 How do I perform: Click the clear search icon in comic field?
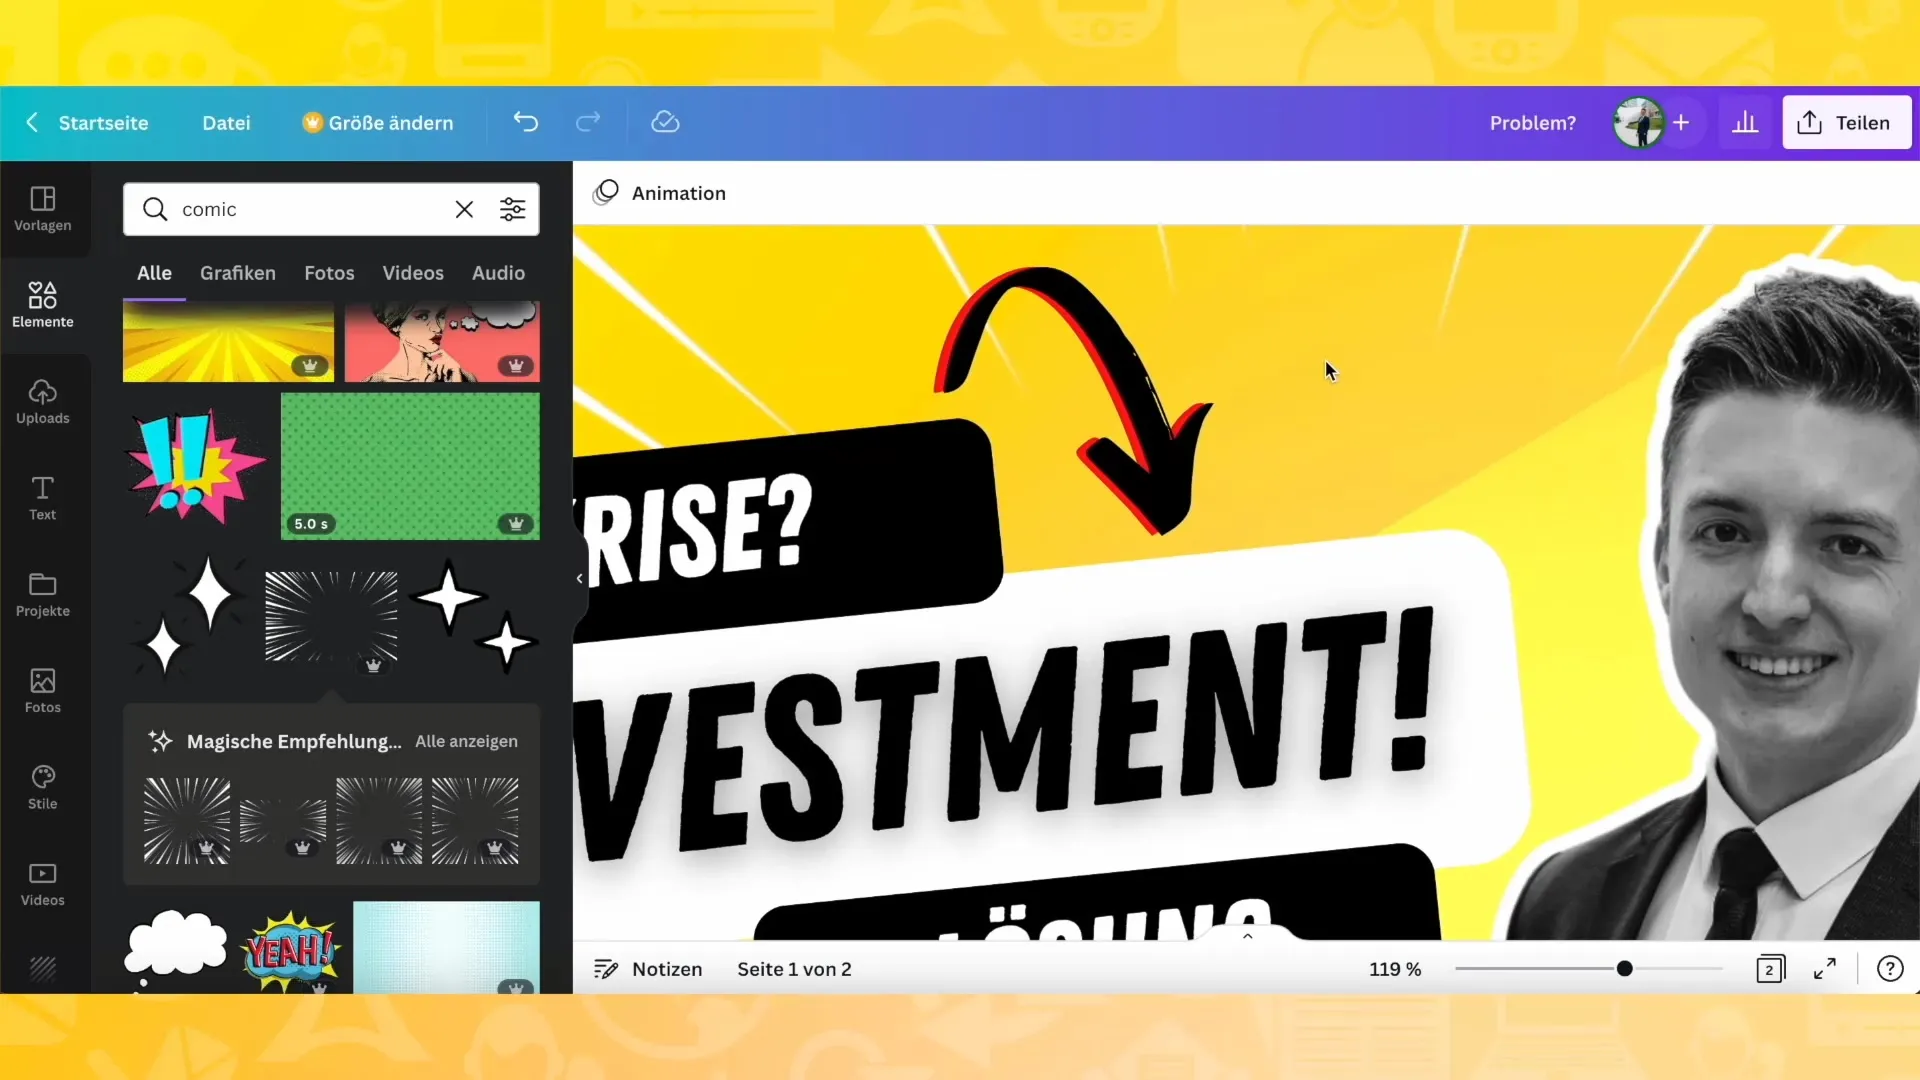click(x=464, y=210)
